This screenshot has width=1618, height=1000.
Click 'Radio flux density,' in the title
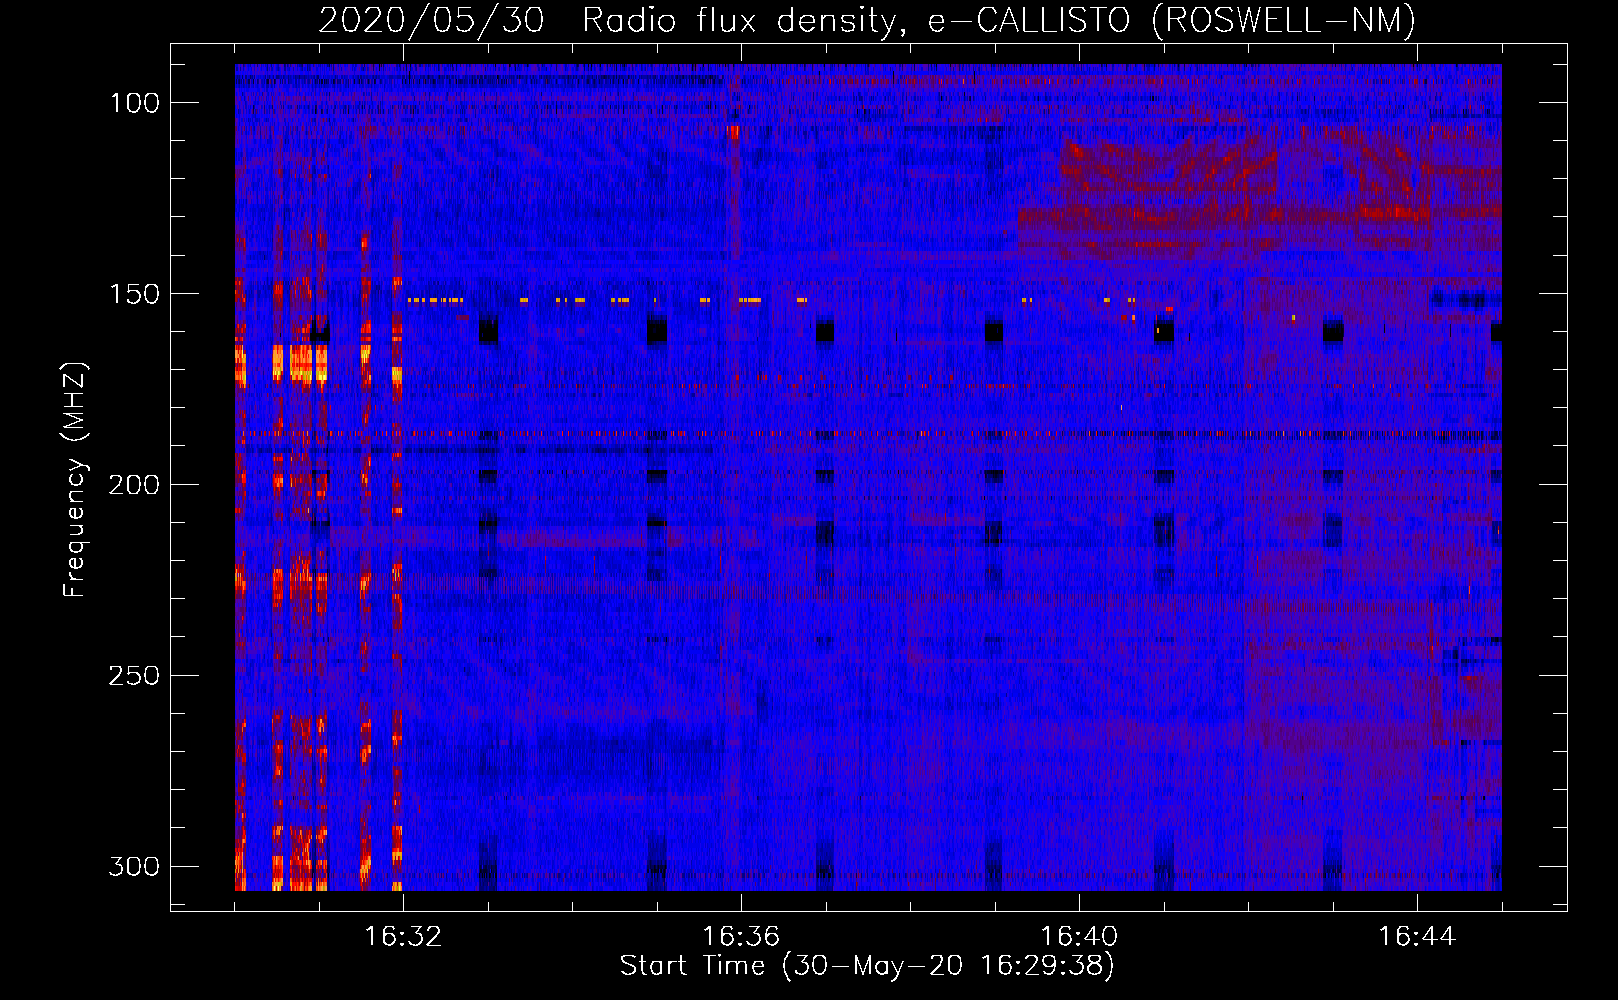[x=745, y=20]
